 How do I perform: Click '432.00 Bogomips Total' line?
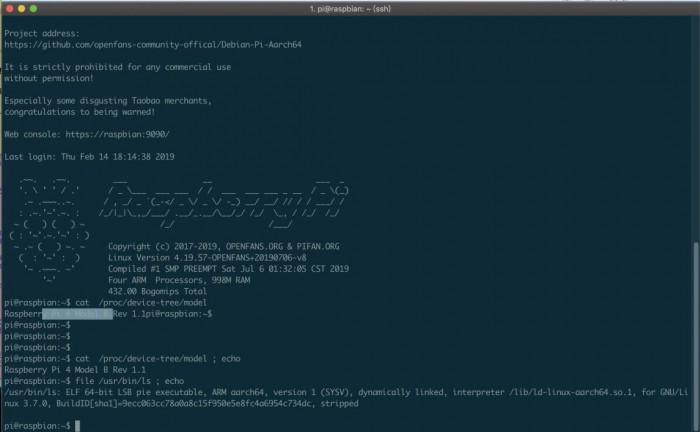click(x=157, y=291)
